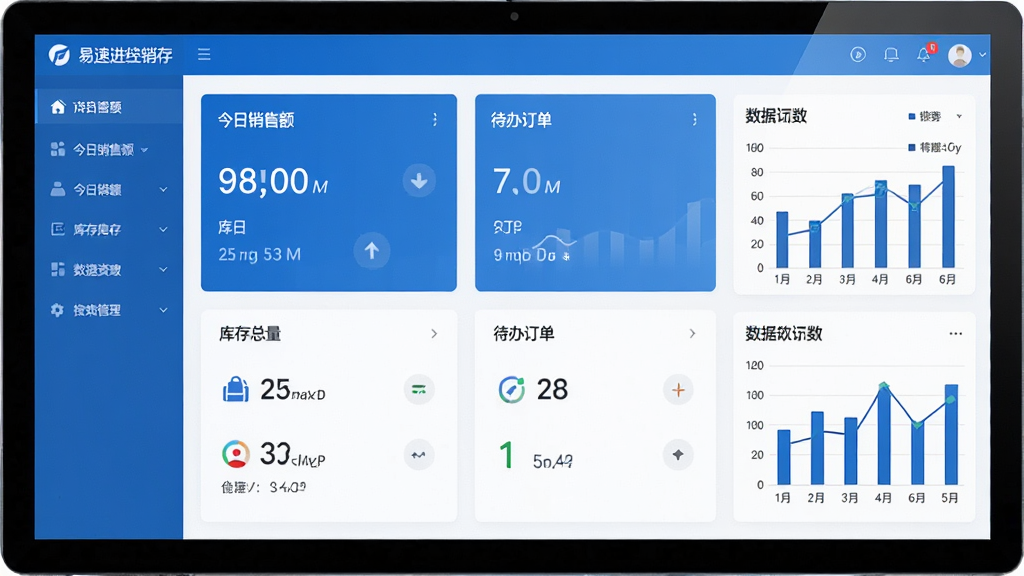
Task: Open more options on blue 待办订单 card
Action: point(694,120)
